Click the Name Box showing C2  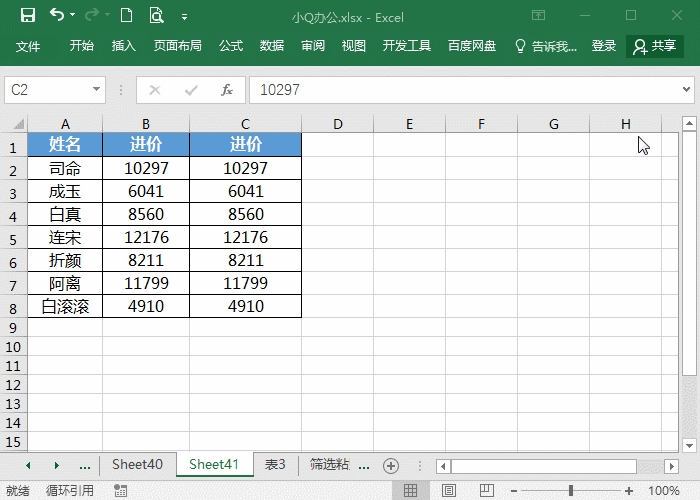point(47,90)
